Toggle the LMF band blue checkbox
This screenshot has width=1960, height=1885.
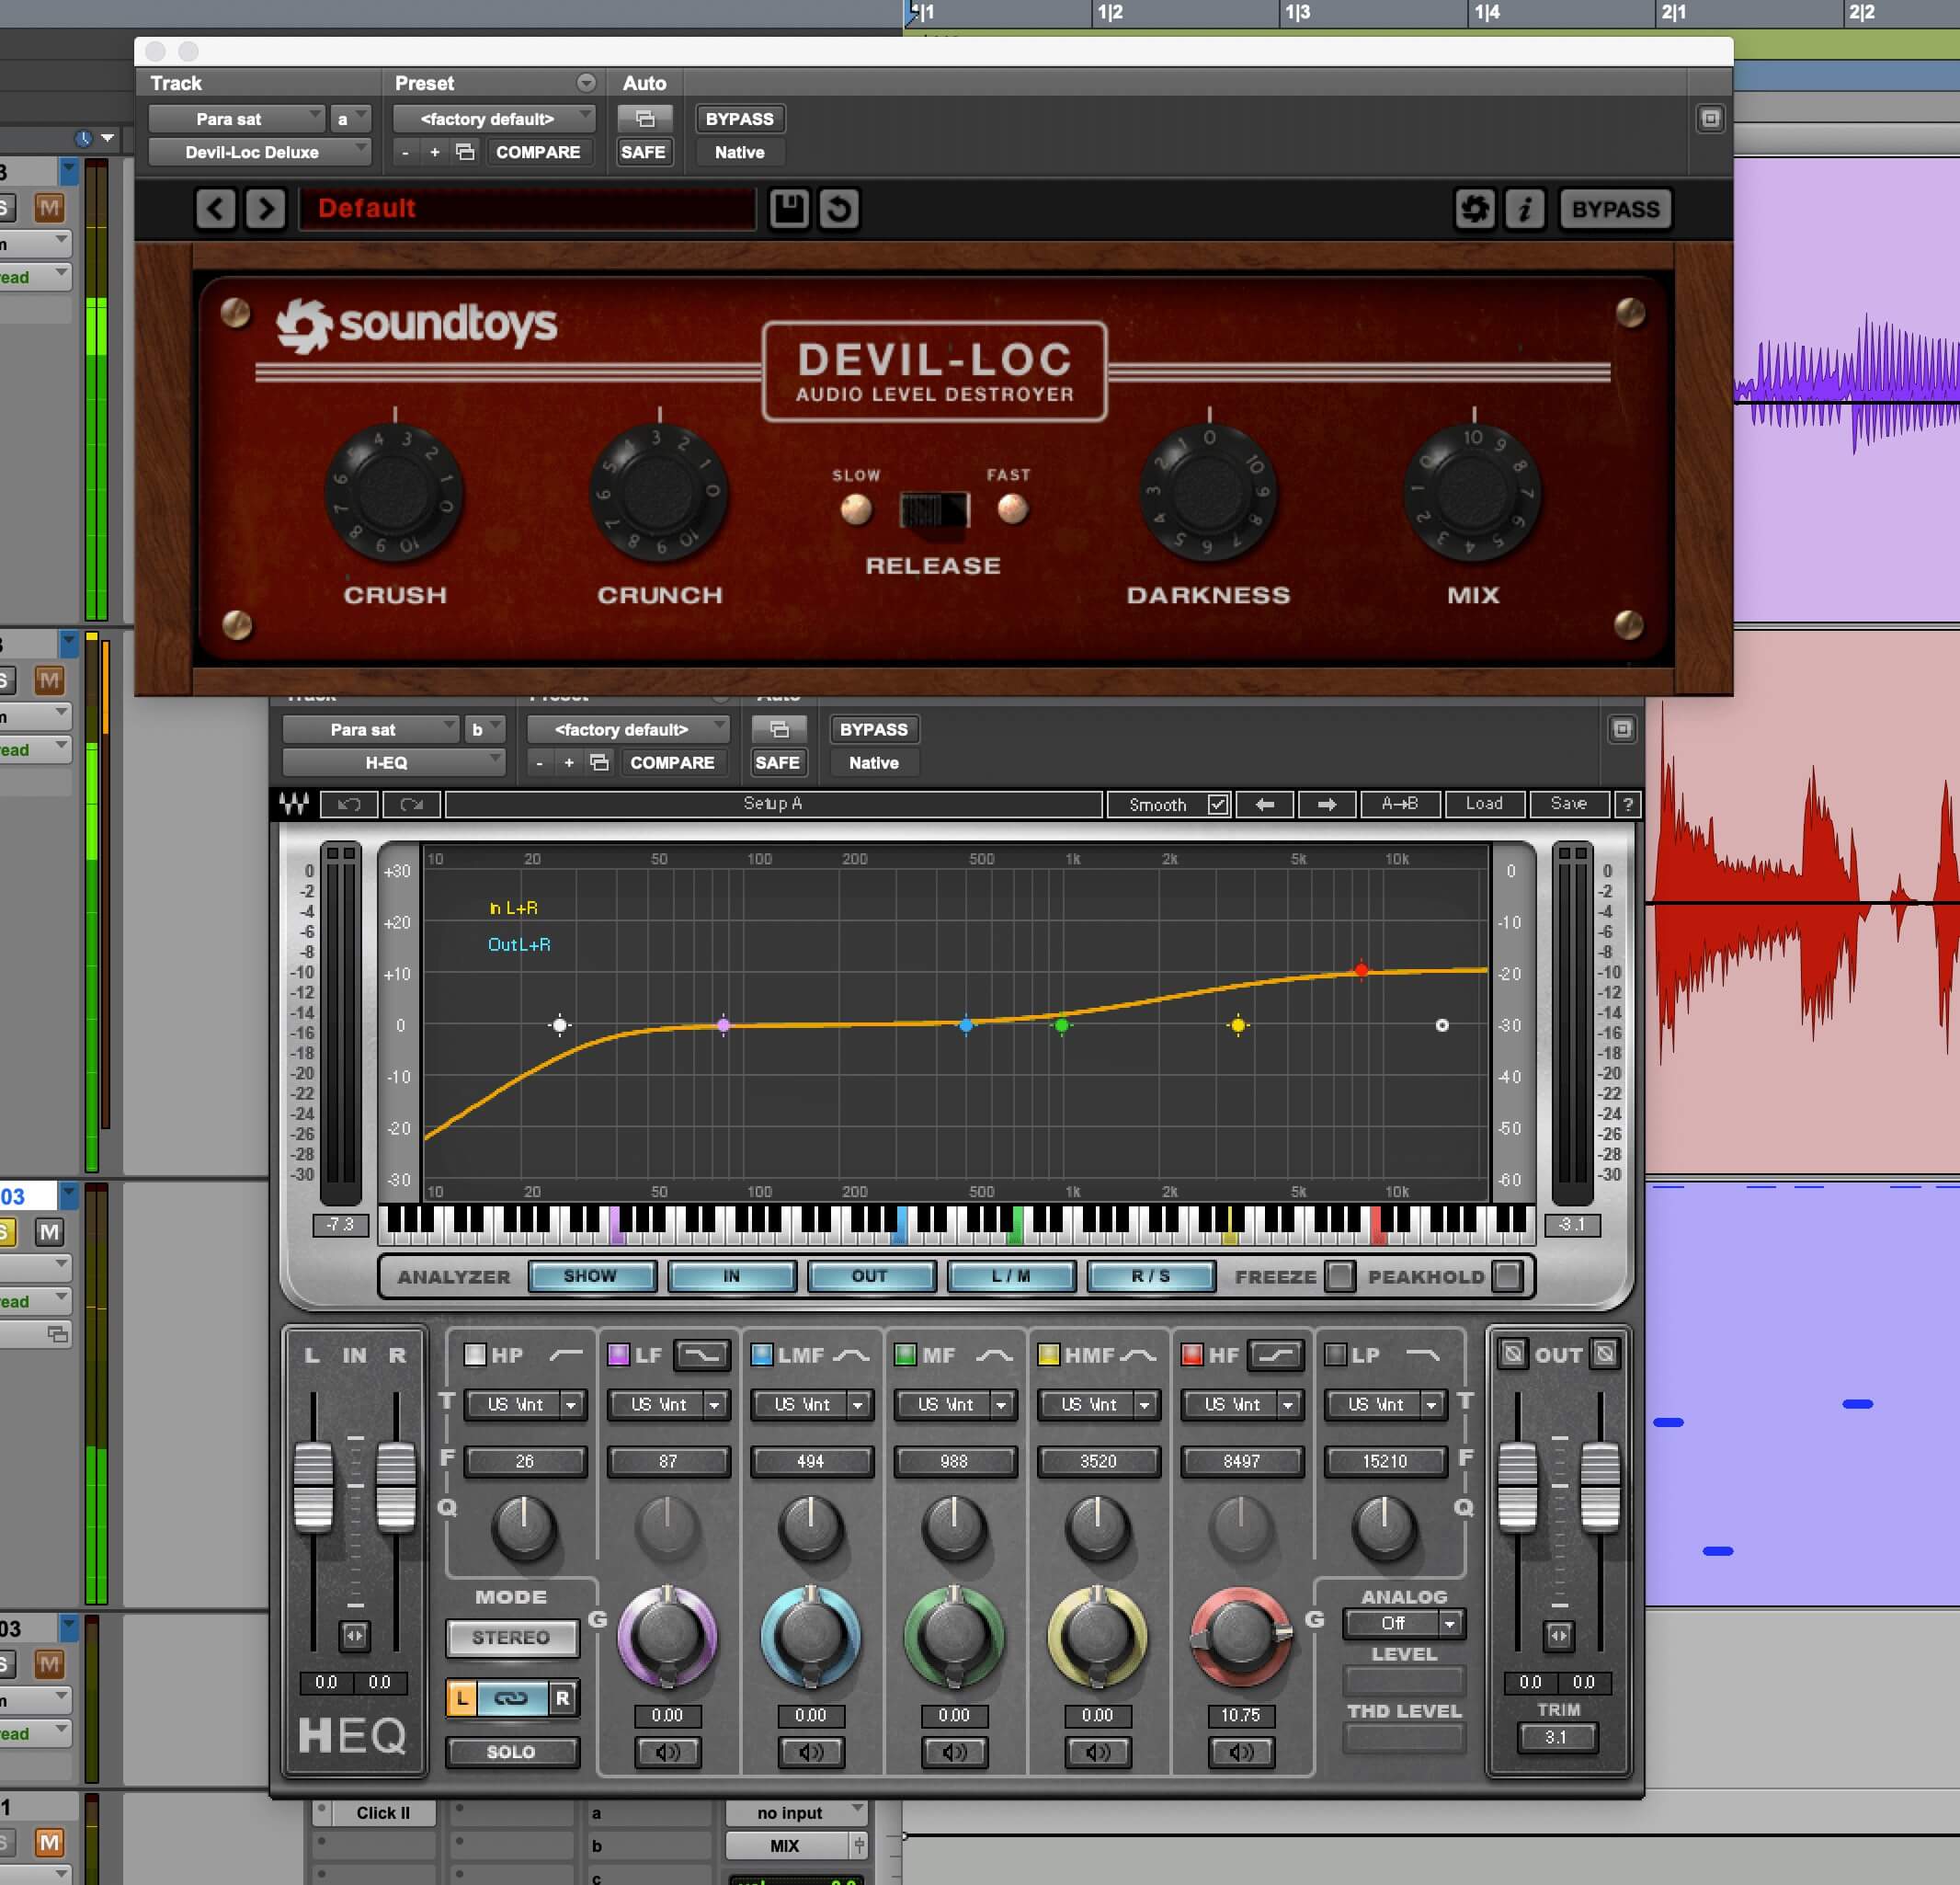[761, 1355]
